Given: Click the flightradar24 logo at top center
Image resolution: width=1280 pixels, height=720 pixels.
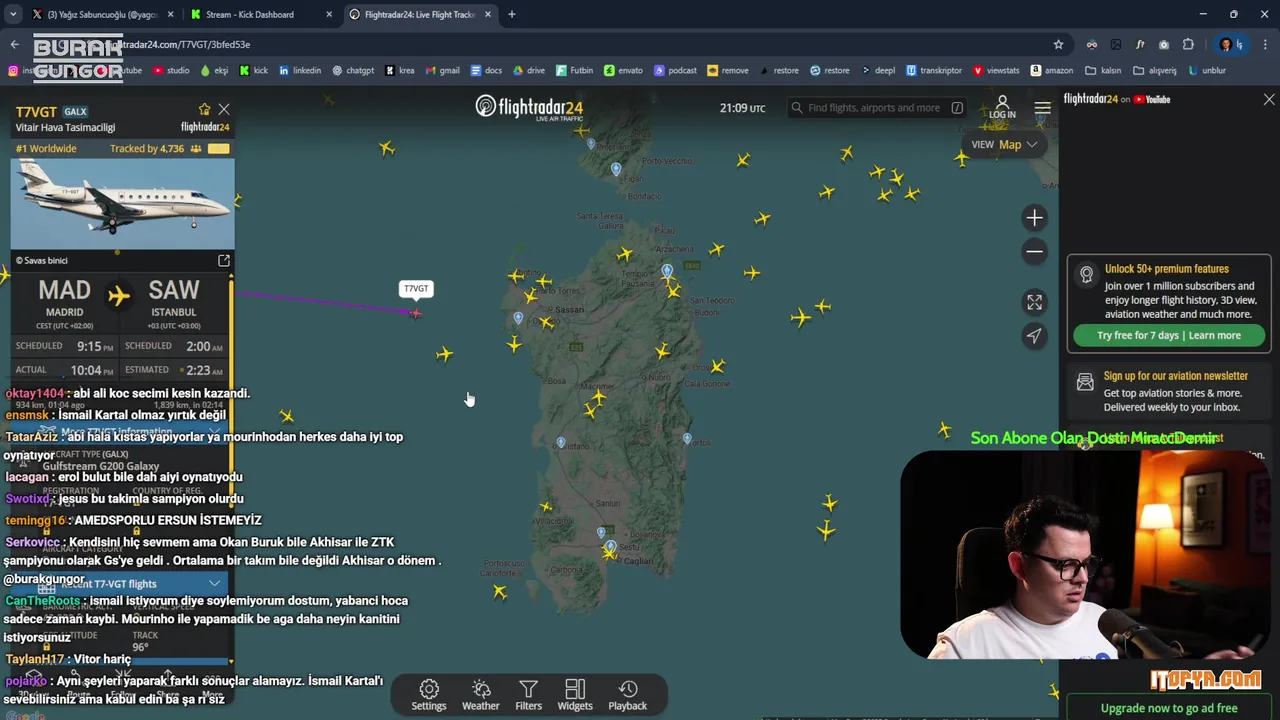Looking at the screenshot, I should click(529, 108).
